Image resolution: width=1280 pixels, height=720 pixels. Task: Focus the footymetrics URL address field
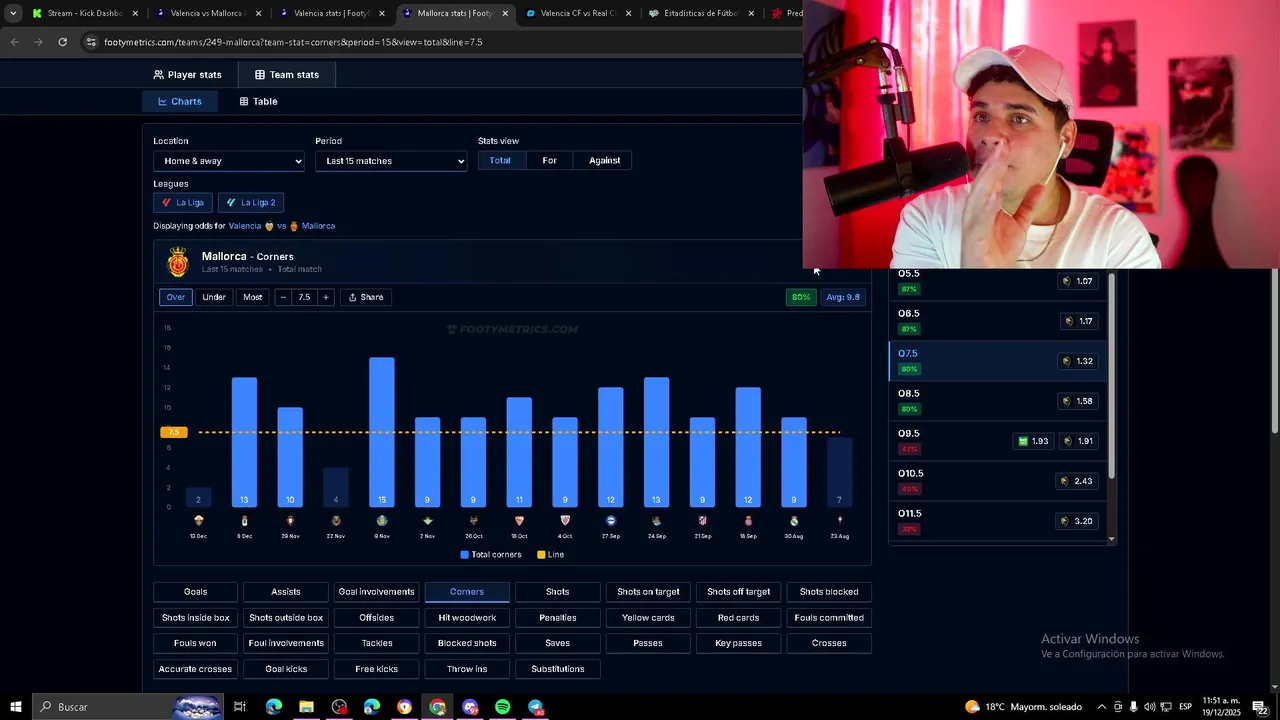click(x=293, y=42)
